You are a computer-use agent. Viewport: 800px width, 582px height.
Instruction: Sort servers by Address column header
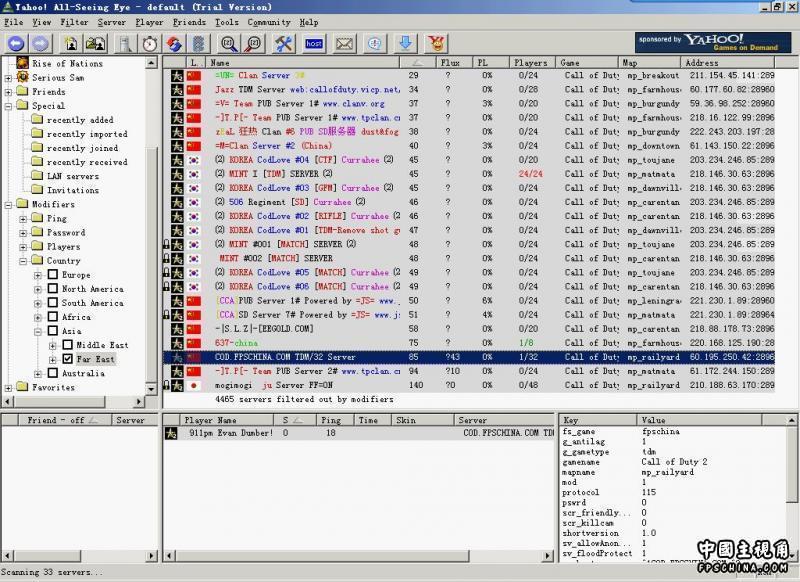tap(728, 63)
